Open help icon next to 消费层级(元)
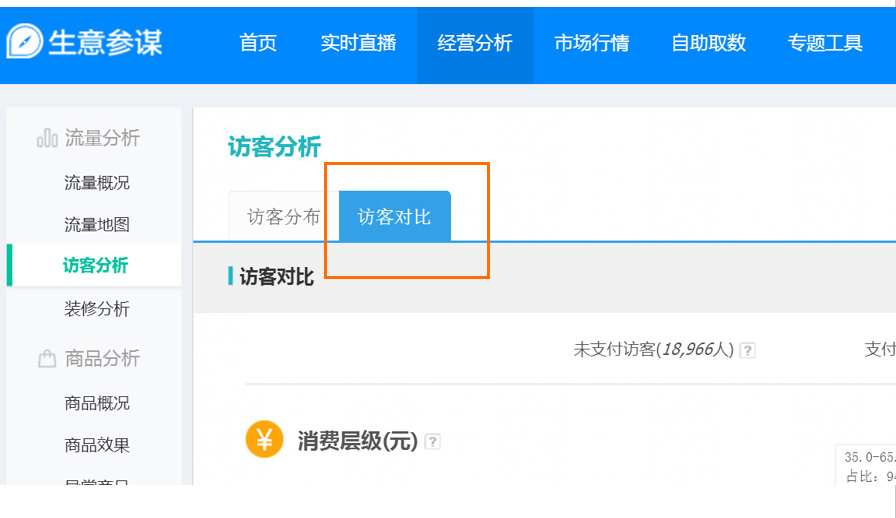896x518 pixels. [x=433, y=441]
